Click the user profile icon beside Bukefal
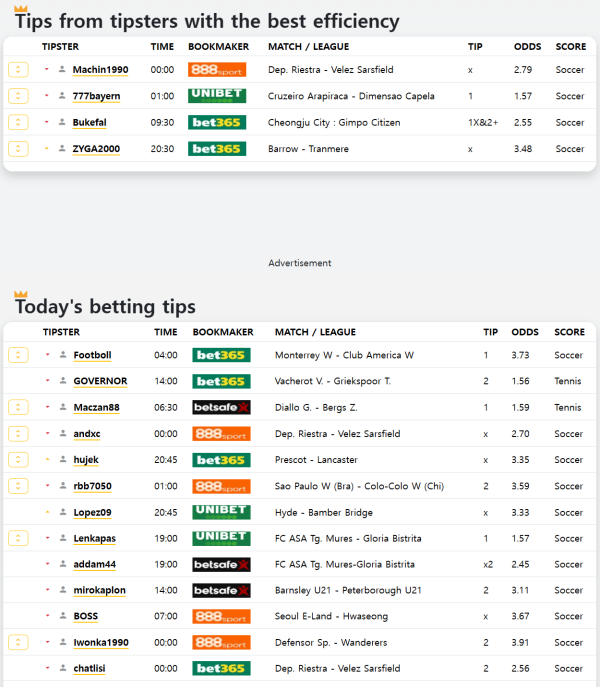Viewport: 600px width, 687px height. [x=62, y=123]
